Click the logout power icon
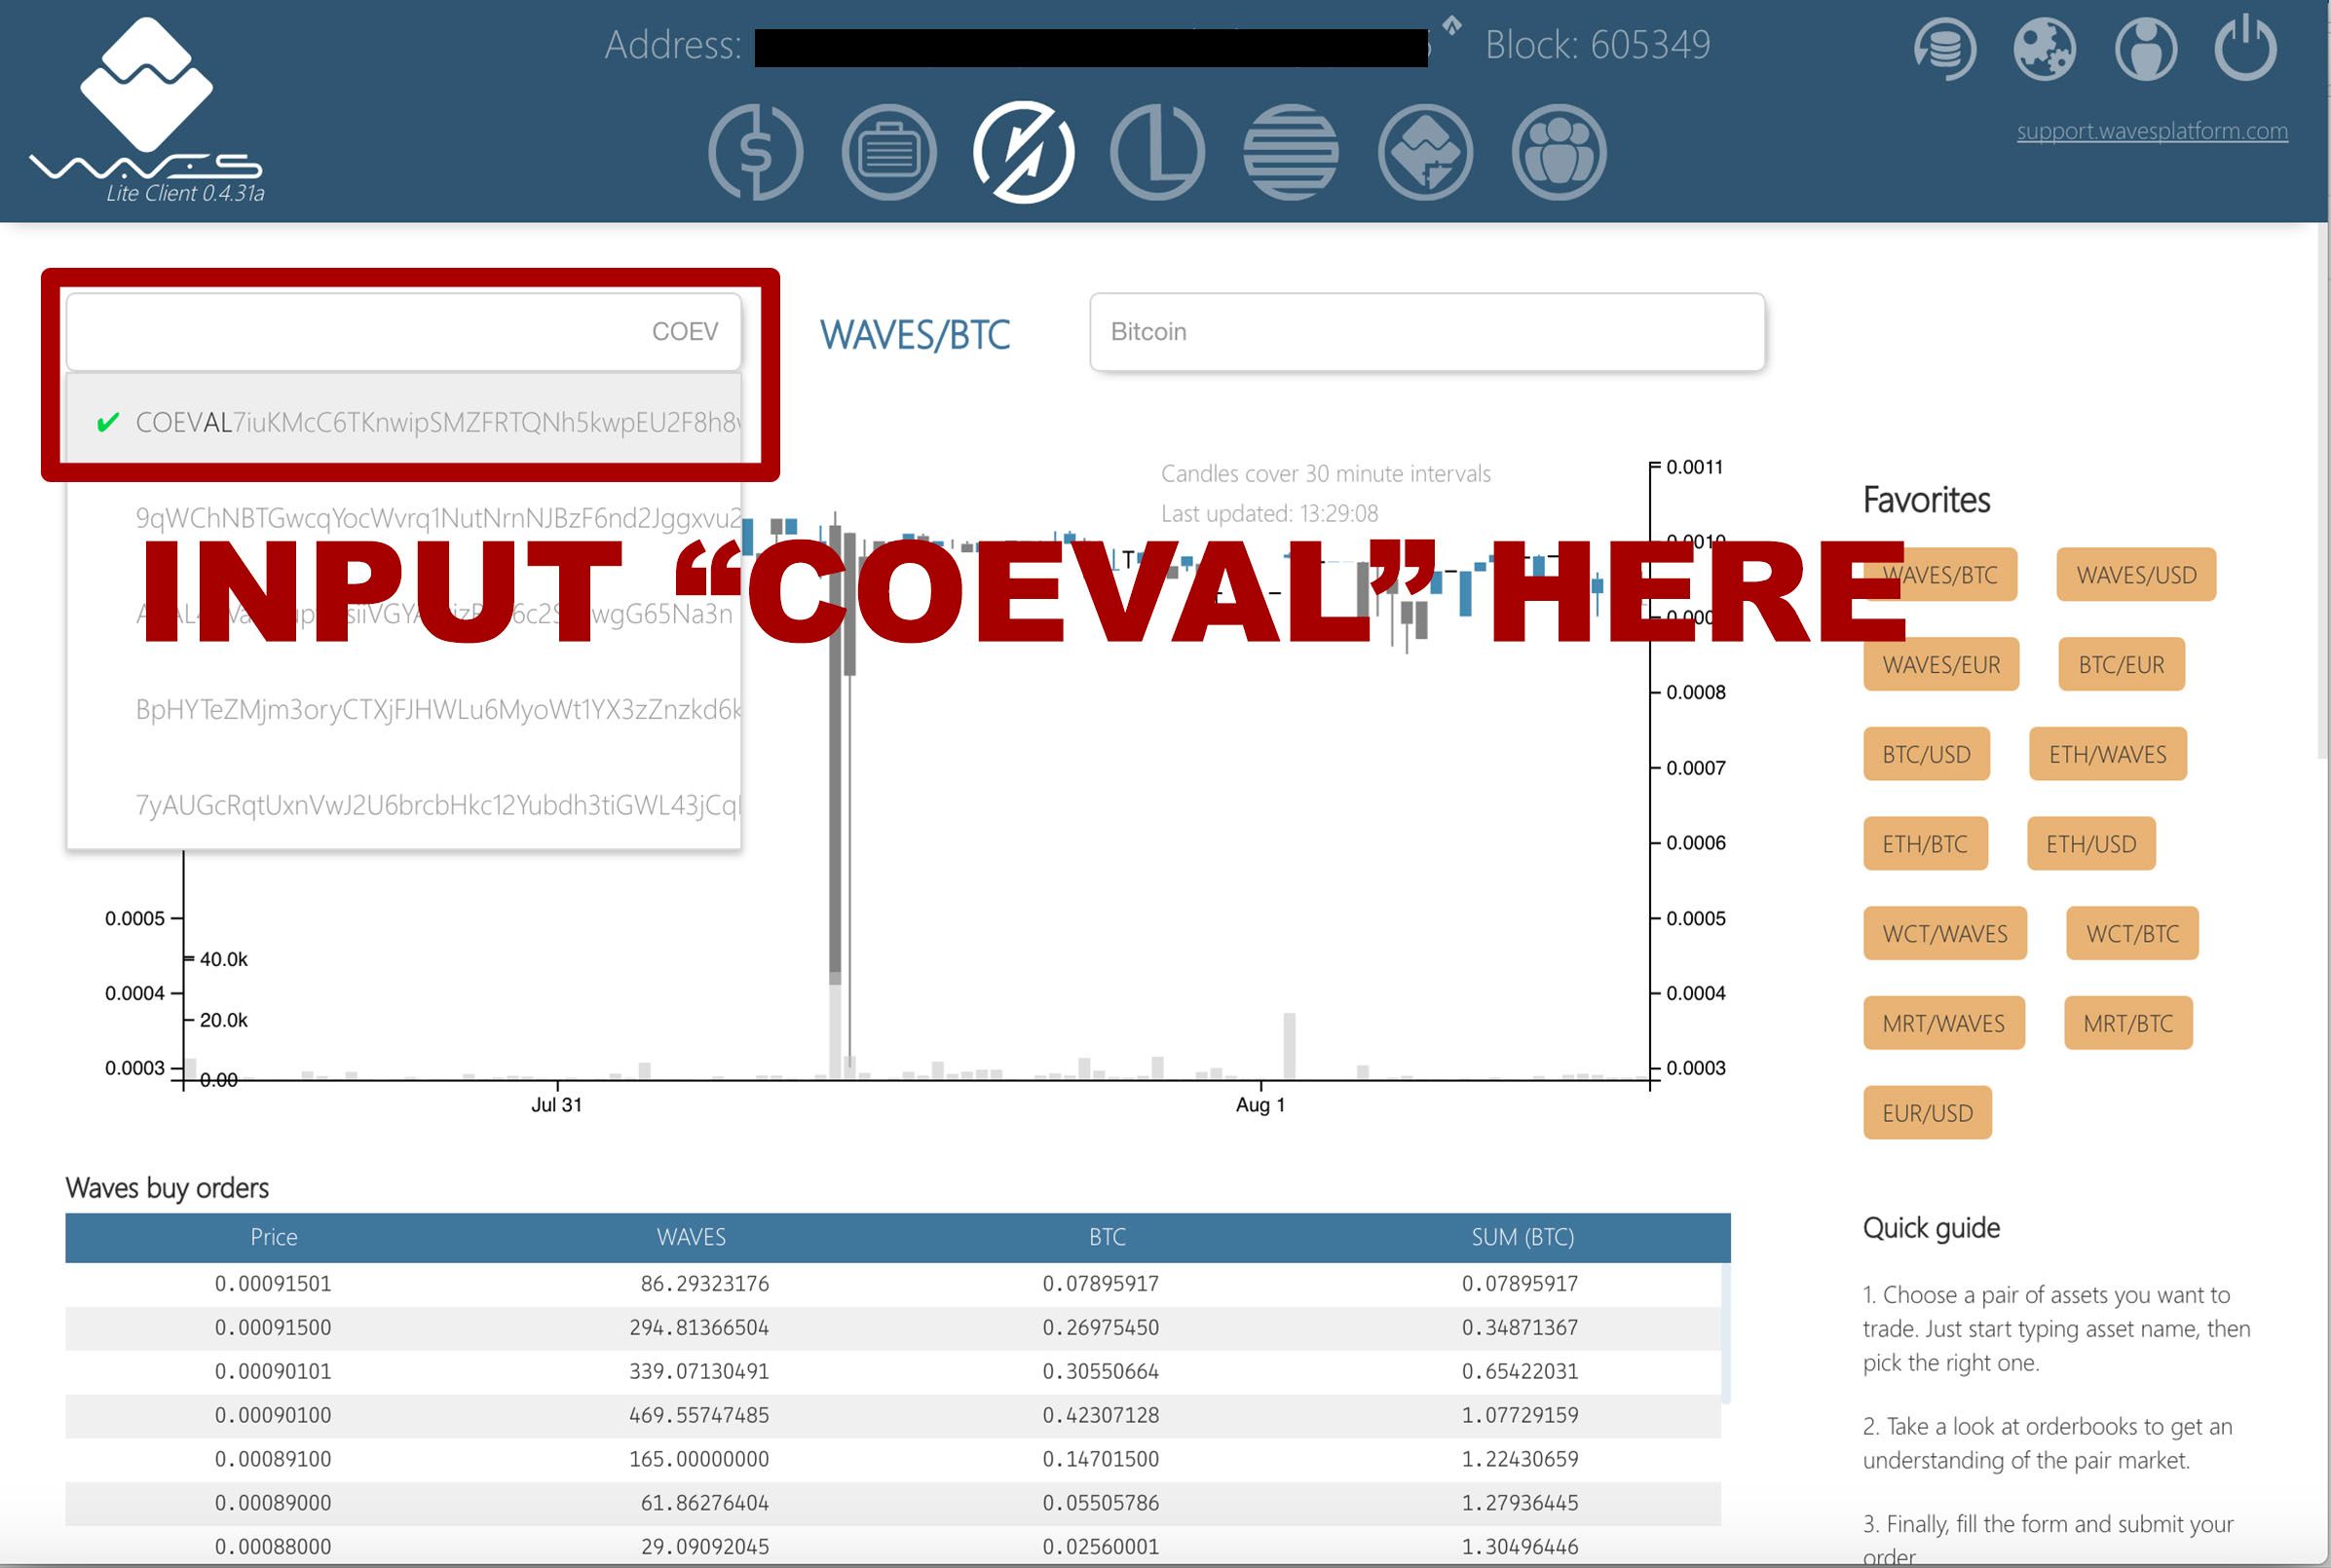 tap(2246, 48)
